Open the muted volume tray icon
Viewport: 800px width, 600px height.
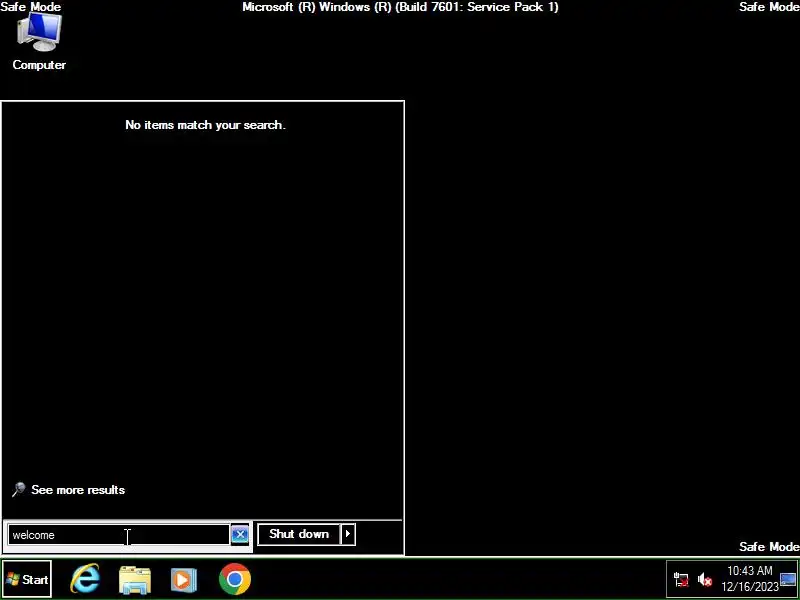click(705, 580)
